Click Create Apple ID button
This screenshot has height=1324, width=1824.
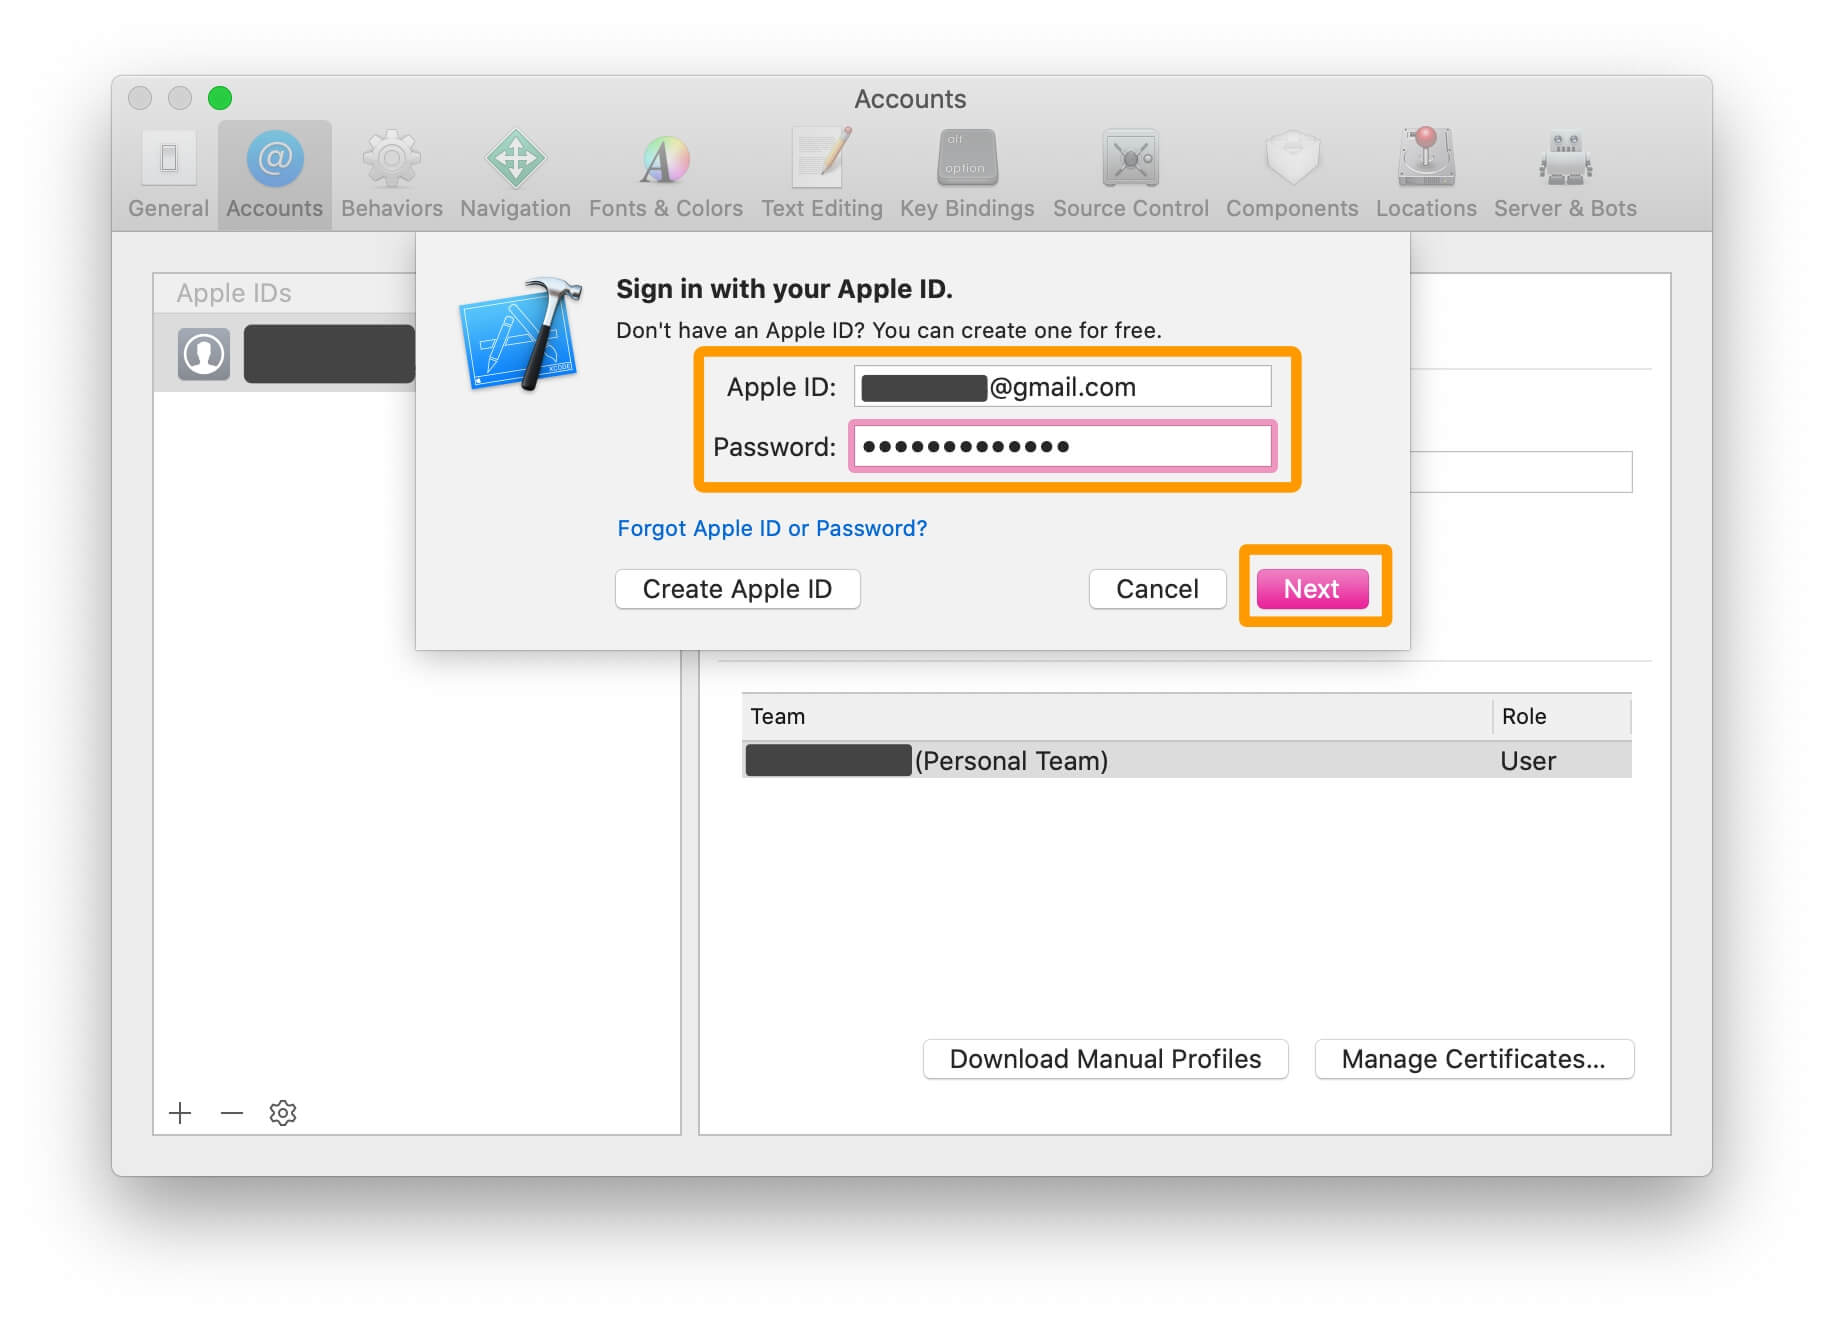coord(737,589)
